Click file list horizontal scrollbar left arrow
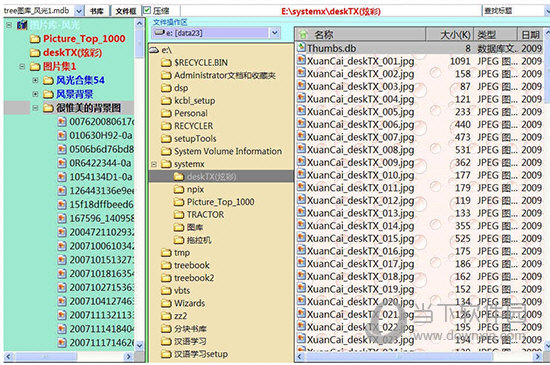 299,357
